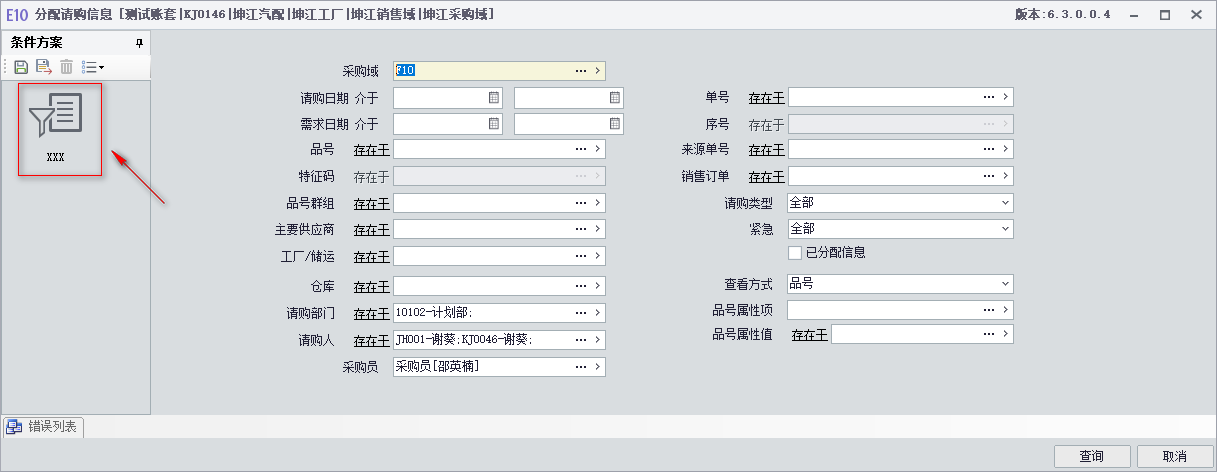This screenshot has height=472, width=1217.
Task: Click the 存在于 operator link for 来源单号
Action: pyautogui.click(x=766, y=150)
